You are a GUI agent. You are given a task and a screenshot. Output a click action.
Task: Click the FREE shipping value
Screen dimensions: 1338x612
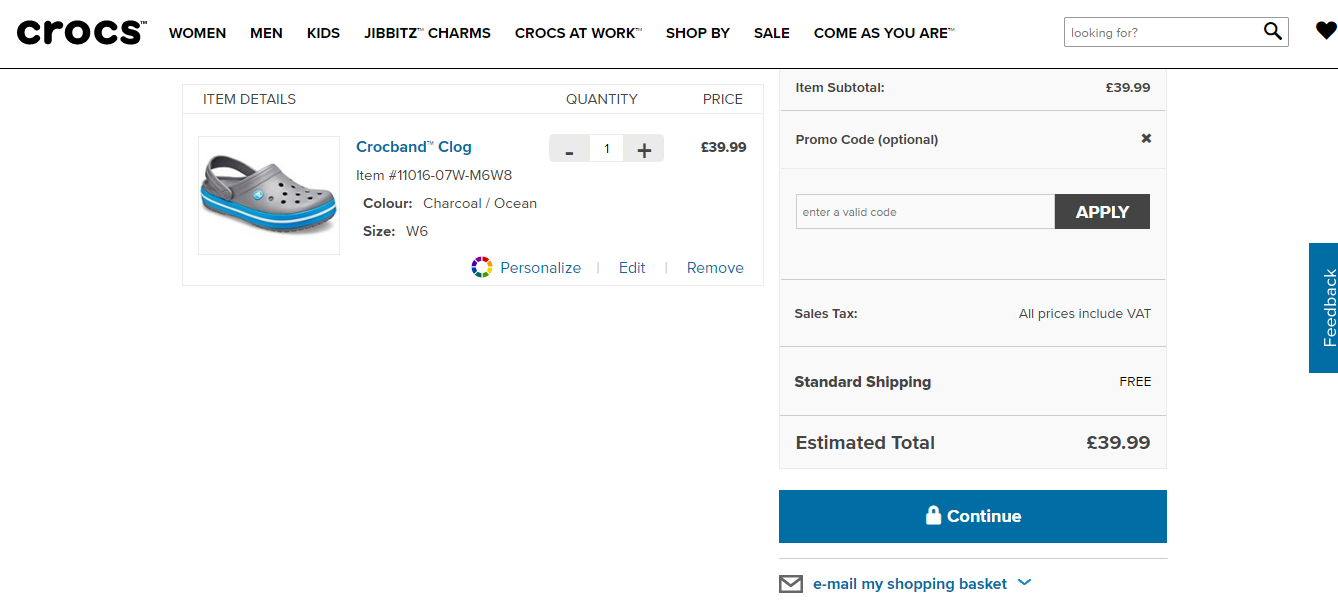pos(1135,382)
